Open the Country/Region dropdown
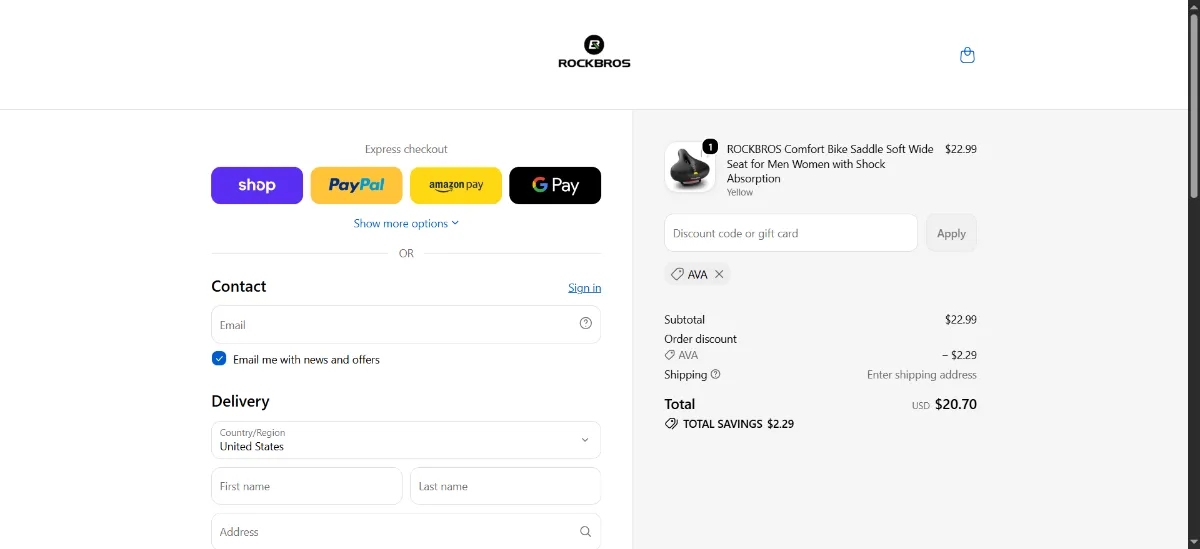Viewport: 1200px width, 549px height. coord(406,440)
